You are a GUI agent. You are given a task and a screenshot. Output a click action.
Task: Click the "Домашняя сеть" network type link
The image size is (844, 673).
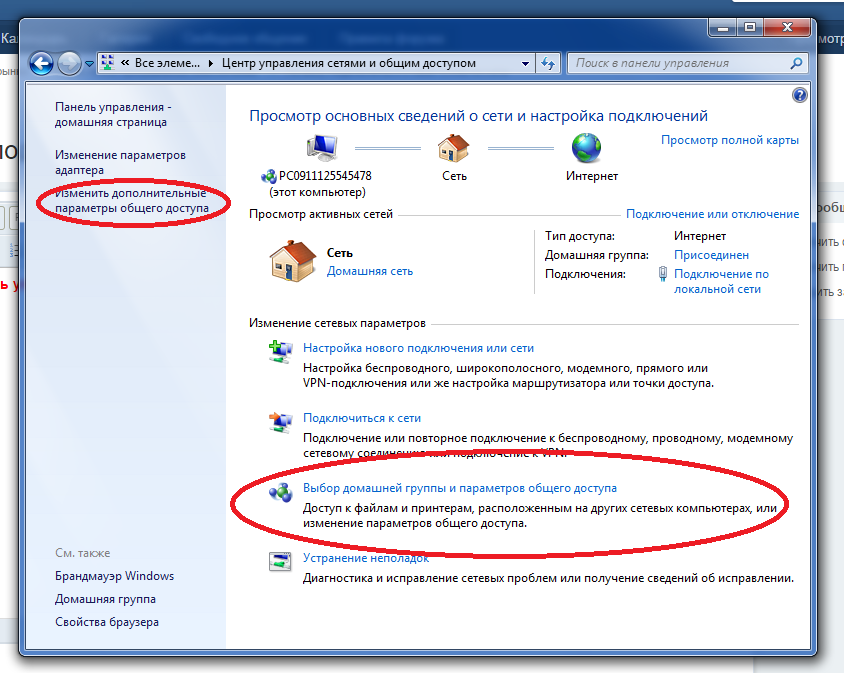point(370,271)
